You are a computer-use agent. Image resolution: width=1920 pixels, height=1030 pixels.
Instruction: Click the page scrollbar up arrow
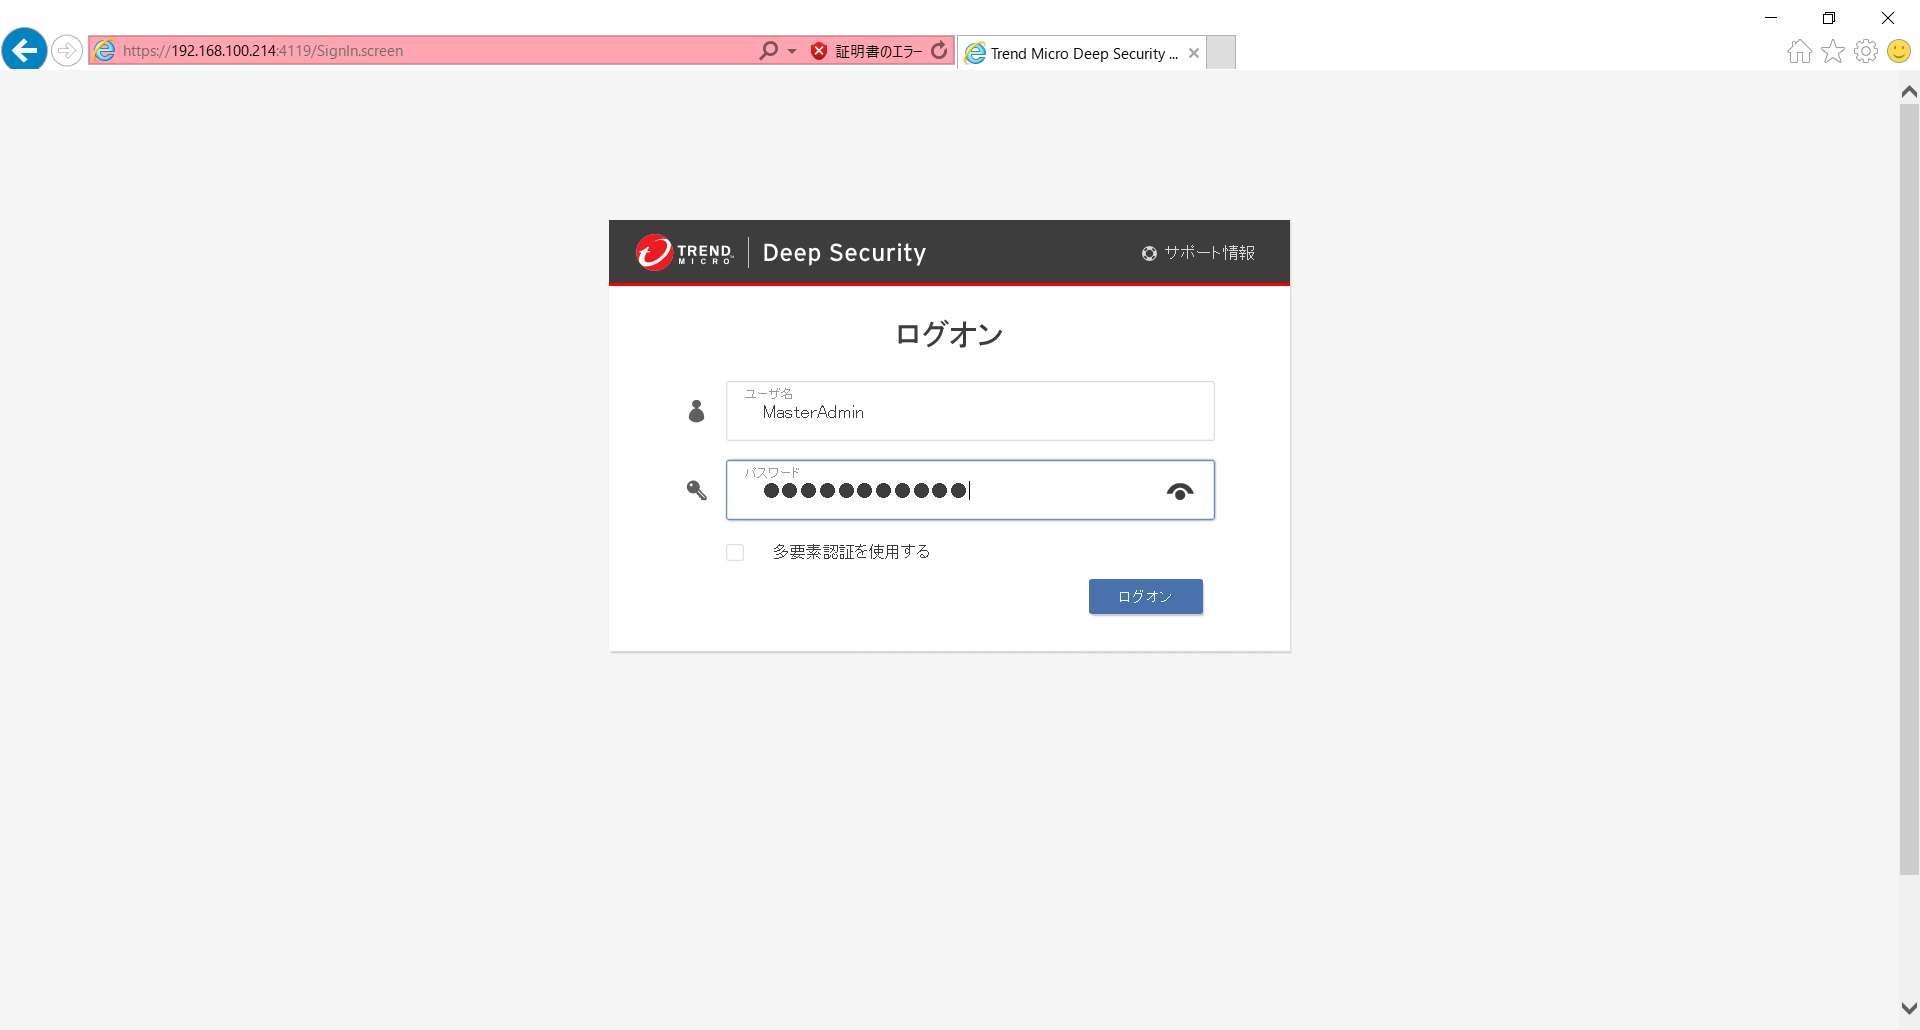[1909, 92]
